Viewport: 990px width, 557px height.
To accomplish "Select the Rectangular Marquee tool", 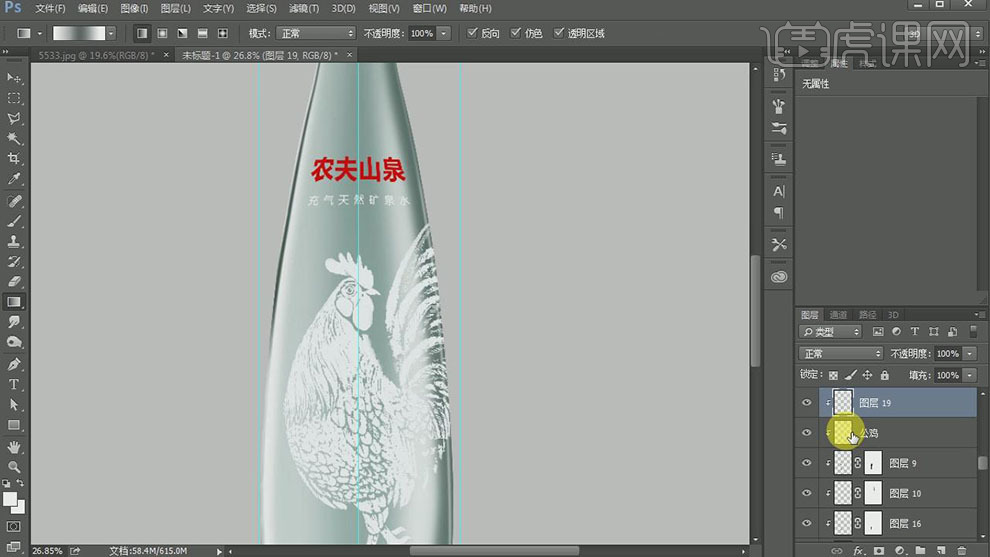I will point(14,99).
